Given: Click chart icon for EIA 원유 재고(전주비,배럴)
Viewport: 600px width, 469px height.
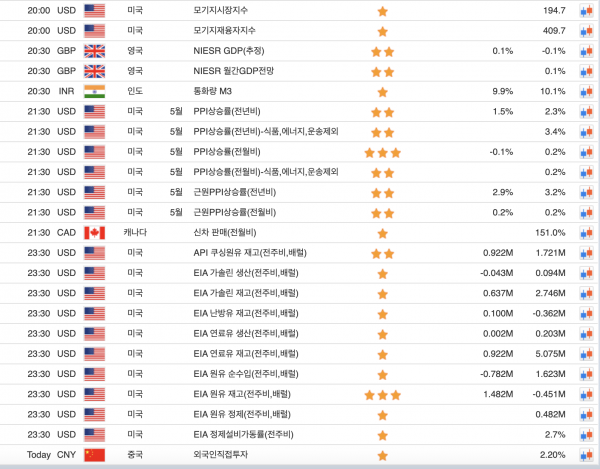Looking at the screenshot, I should (586, 394).
